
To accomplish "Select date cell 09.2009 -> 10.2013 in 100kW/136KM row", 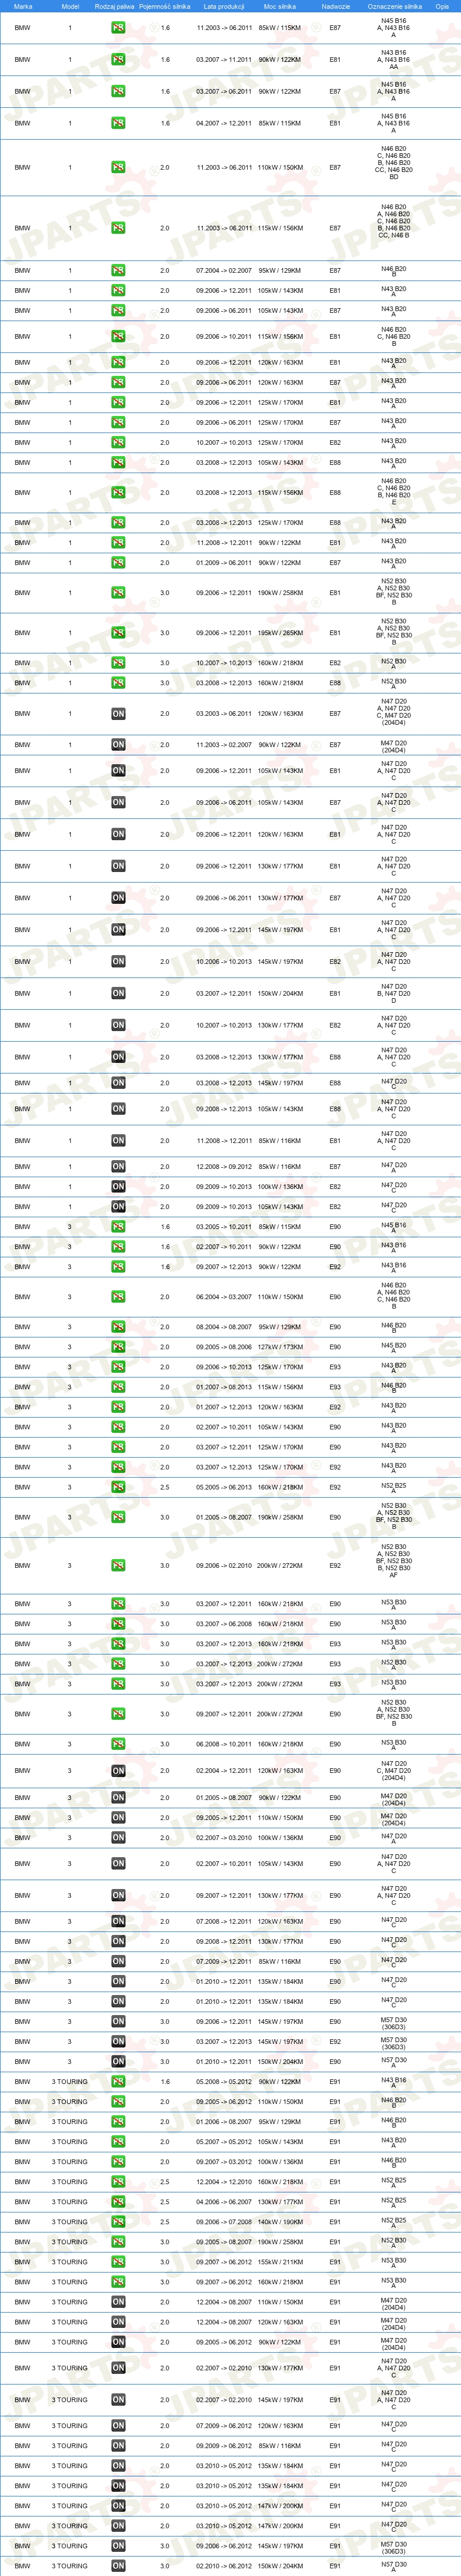I will 224,1186.
